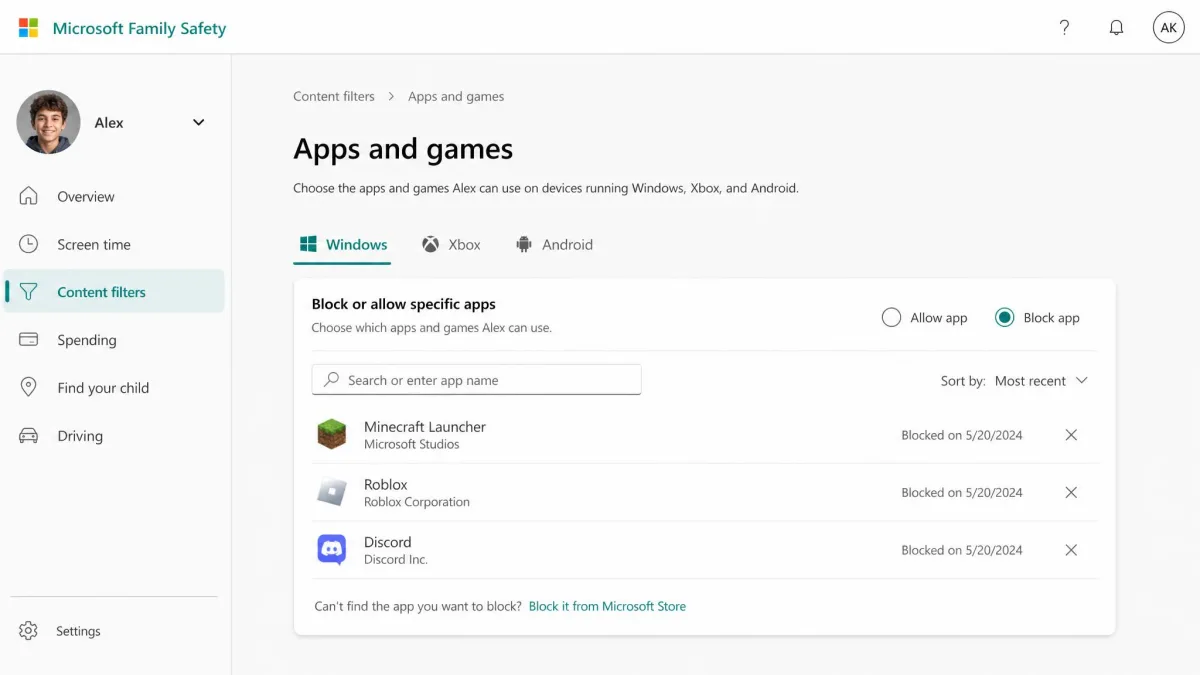Image resolution: width=1200 pixels, height=675 pixels.
Task: Open notifications bell icon
Action: coord(1117,28)
